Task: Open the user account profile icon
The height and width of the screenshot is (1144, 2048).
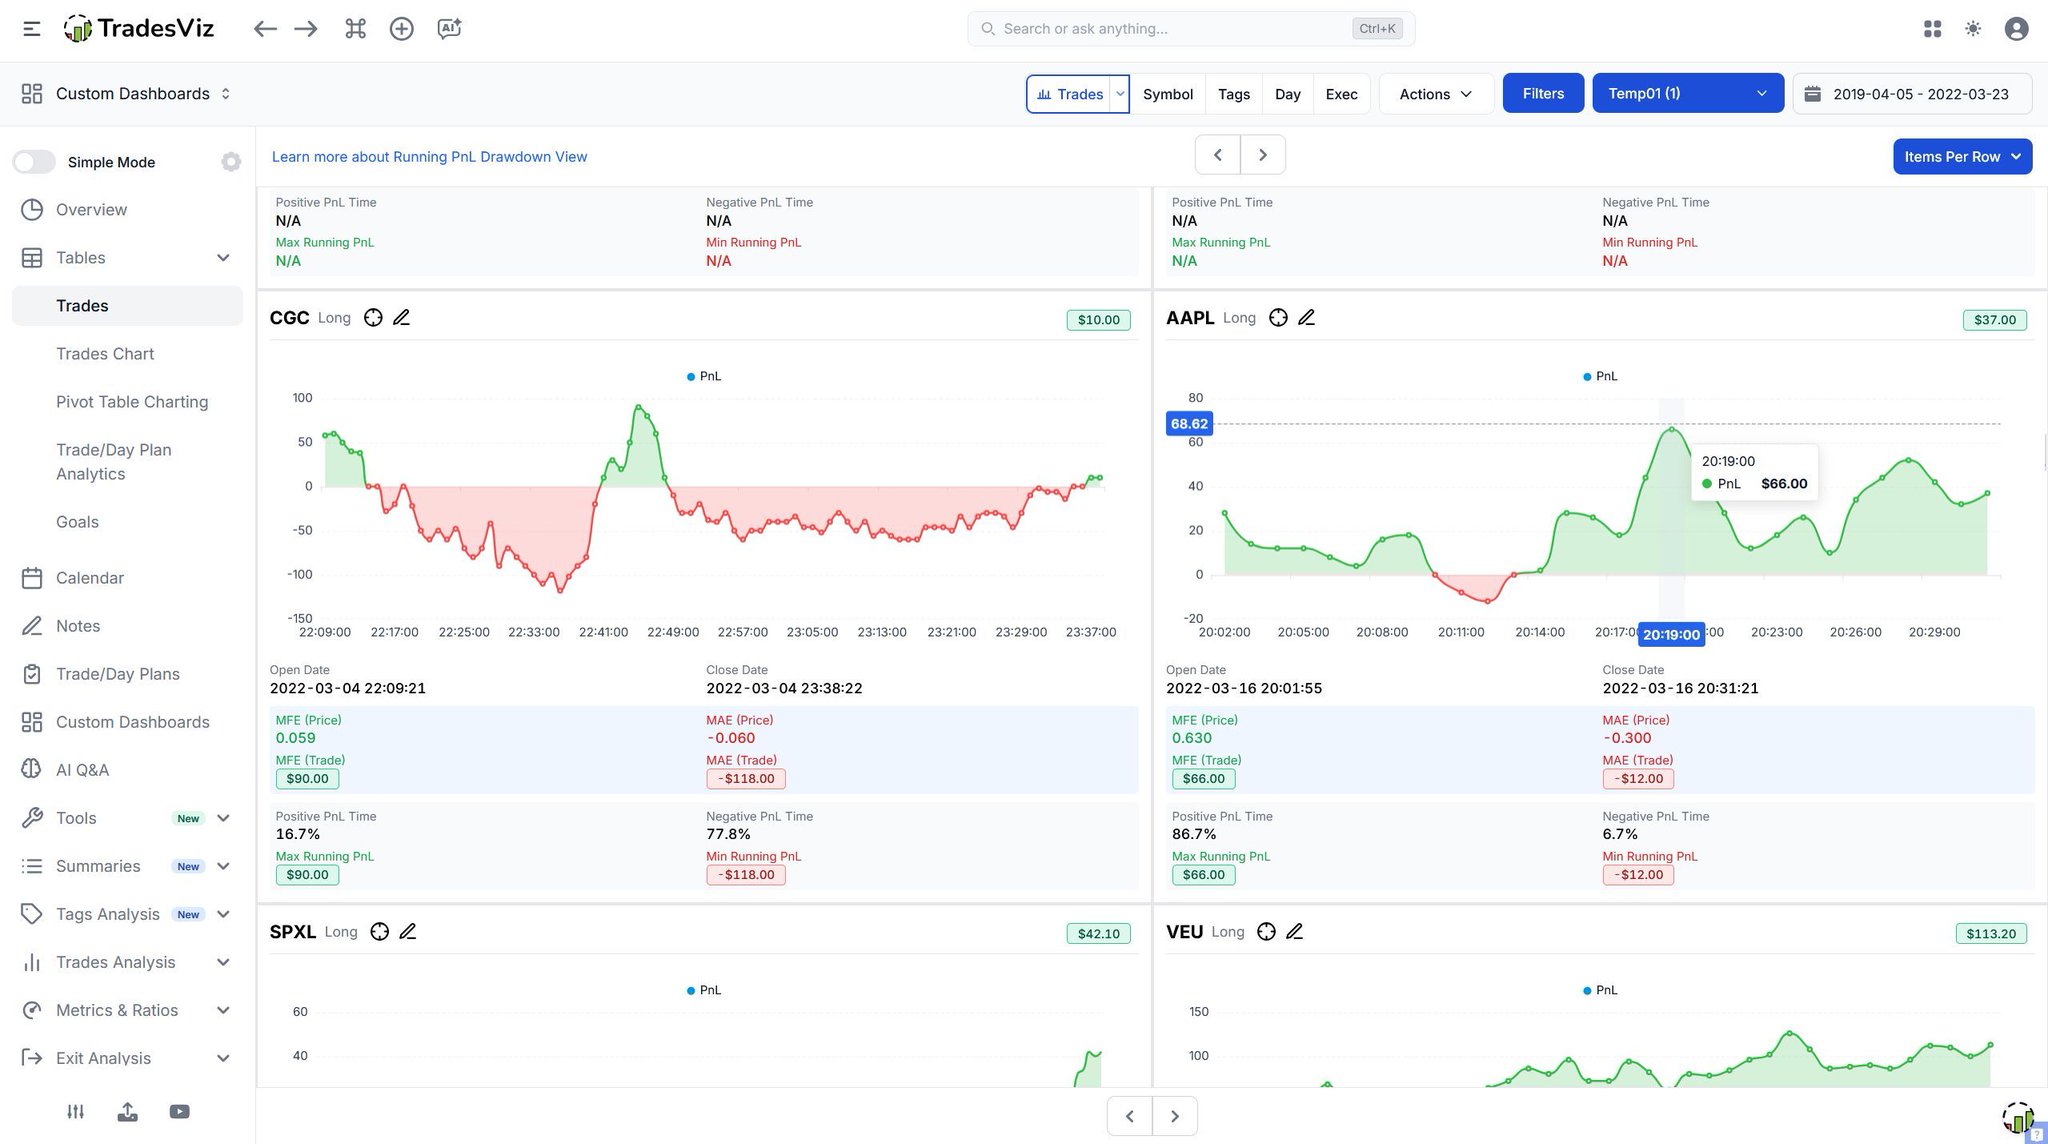Action: click(2017, 29)
